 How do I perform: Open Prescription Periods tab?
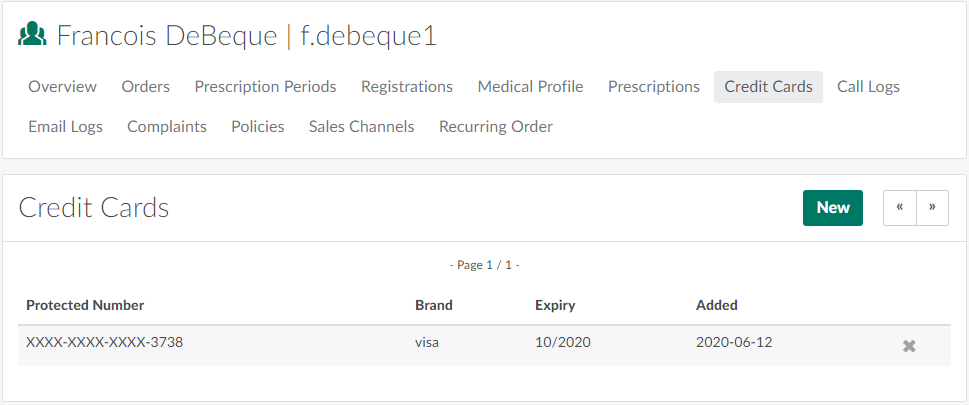pos(265,87)
